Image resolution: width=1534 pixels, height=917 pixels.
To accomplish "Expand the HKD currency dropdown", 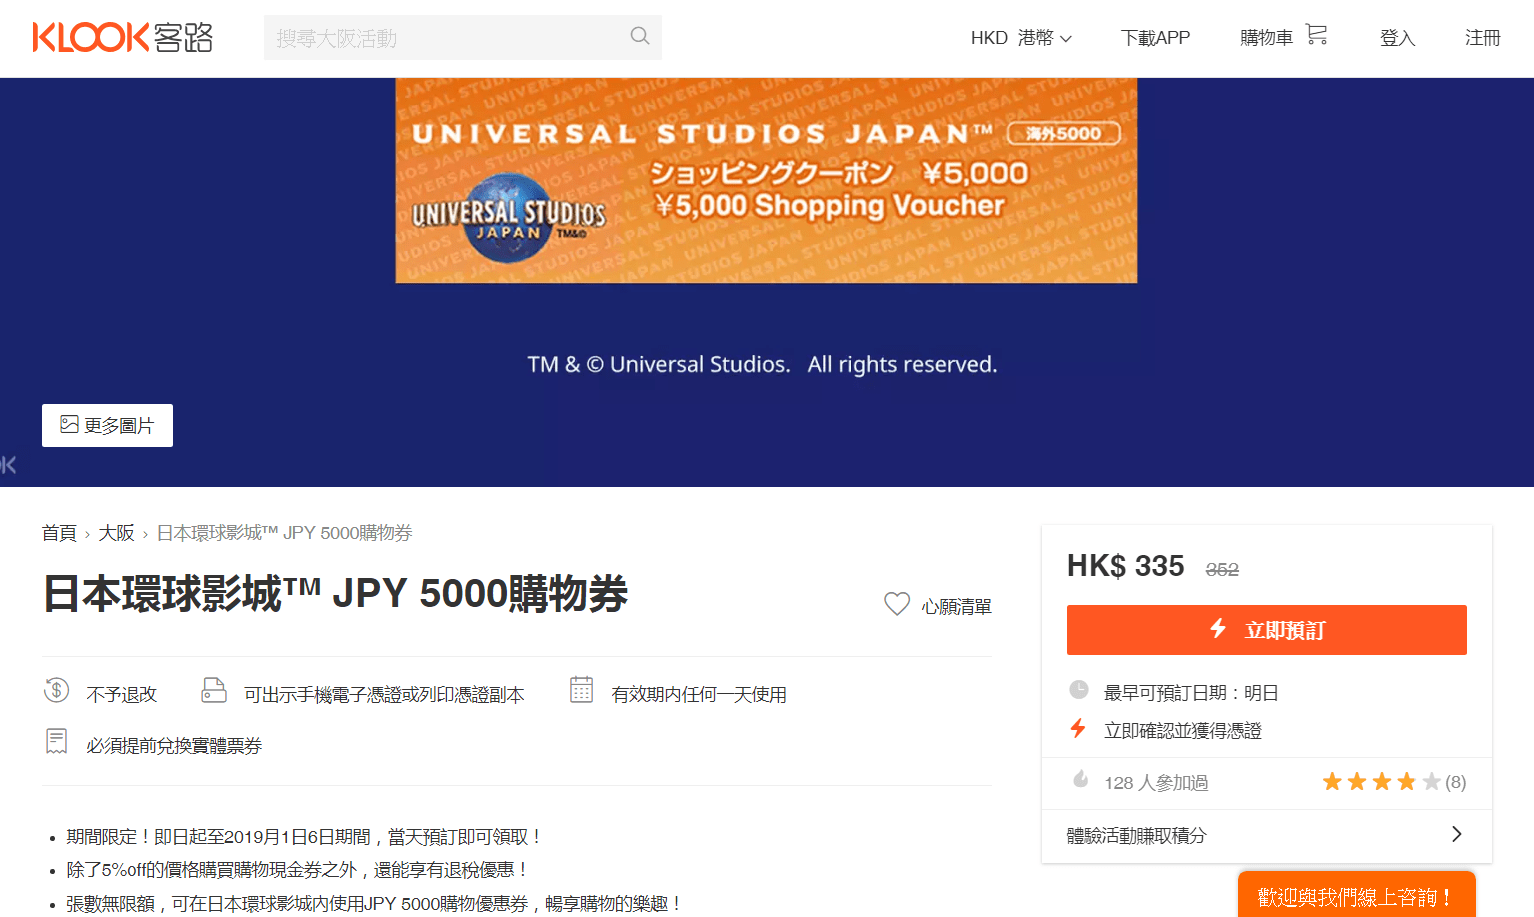I will coord(1021,38).
